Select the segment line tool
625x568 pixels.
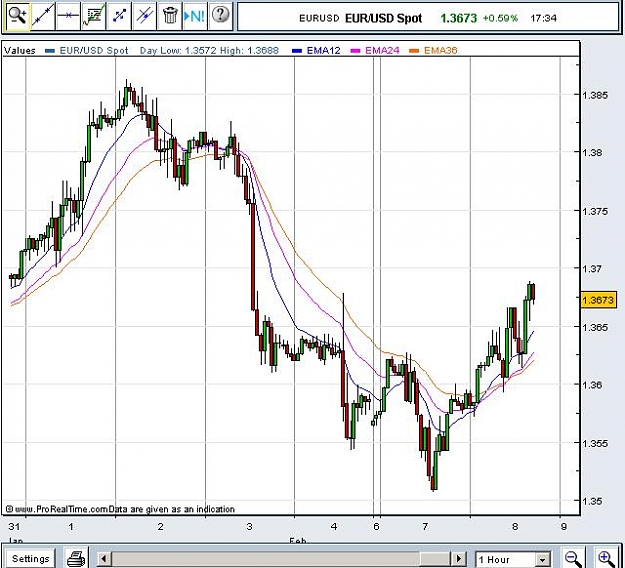119,16
